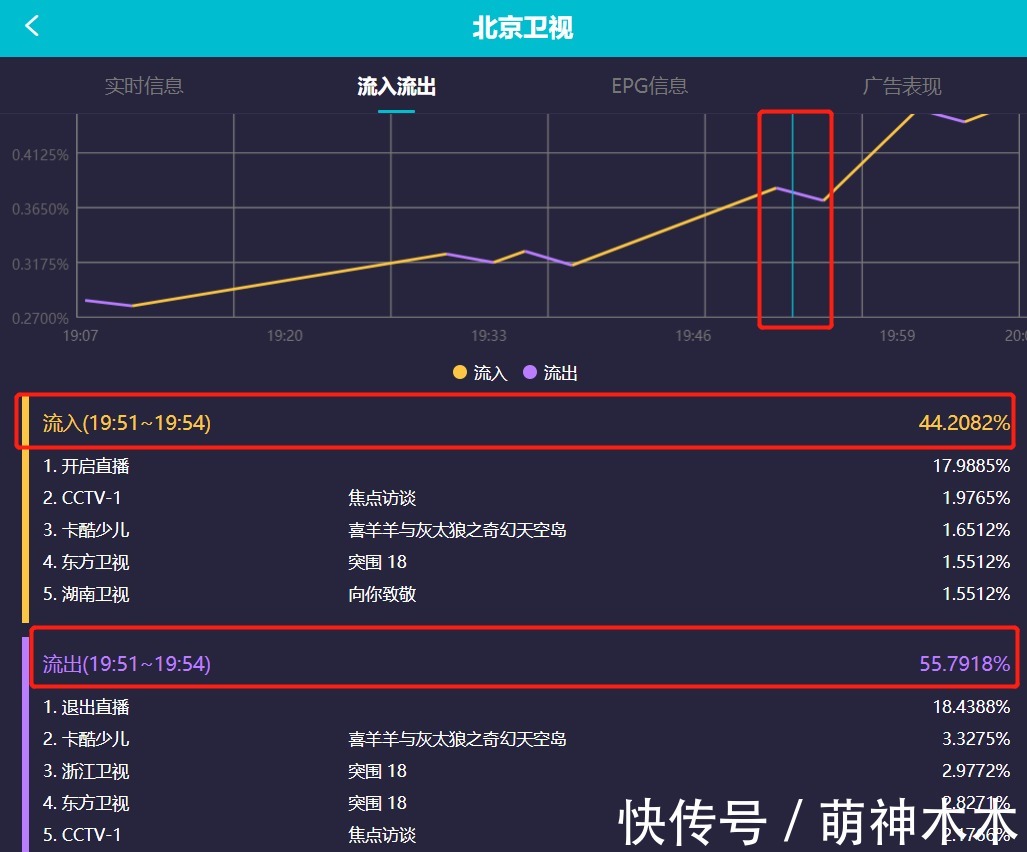Click the 19:46 time axis label

click(692, 336)
